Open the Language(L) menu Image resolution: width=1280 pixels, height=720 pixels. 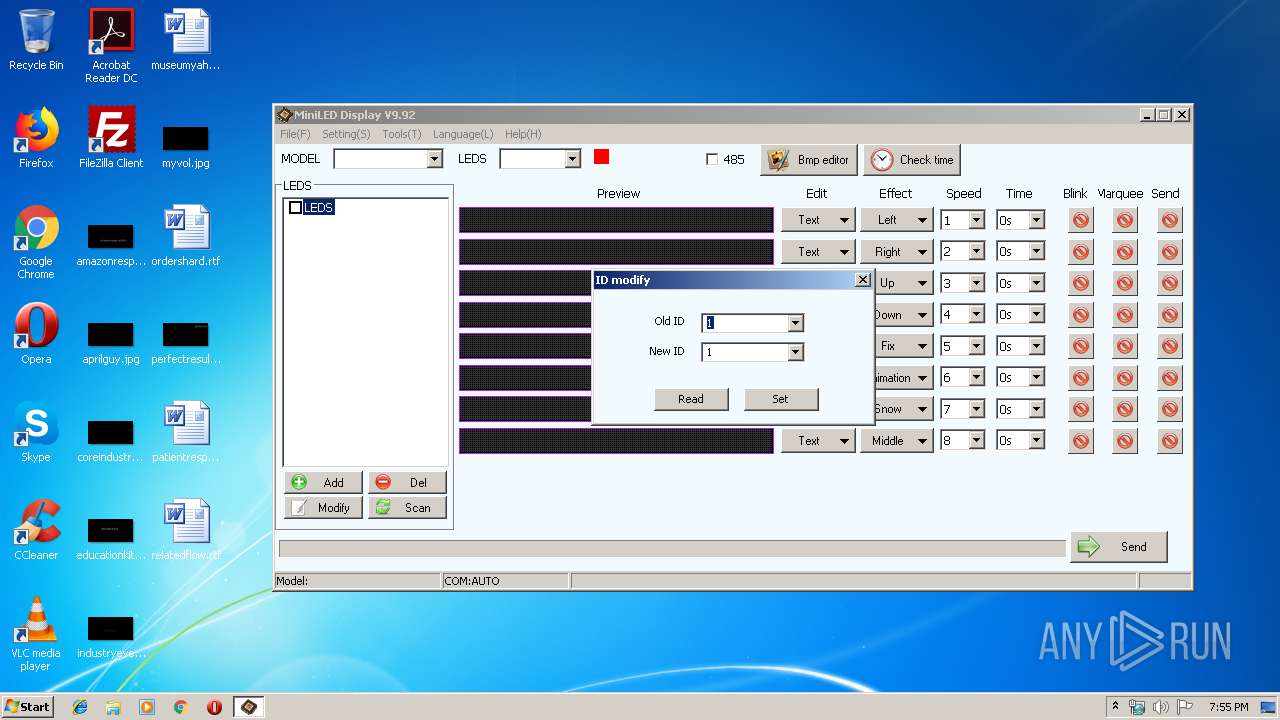(462, 134)
